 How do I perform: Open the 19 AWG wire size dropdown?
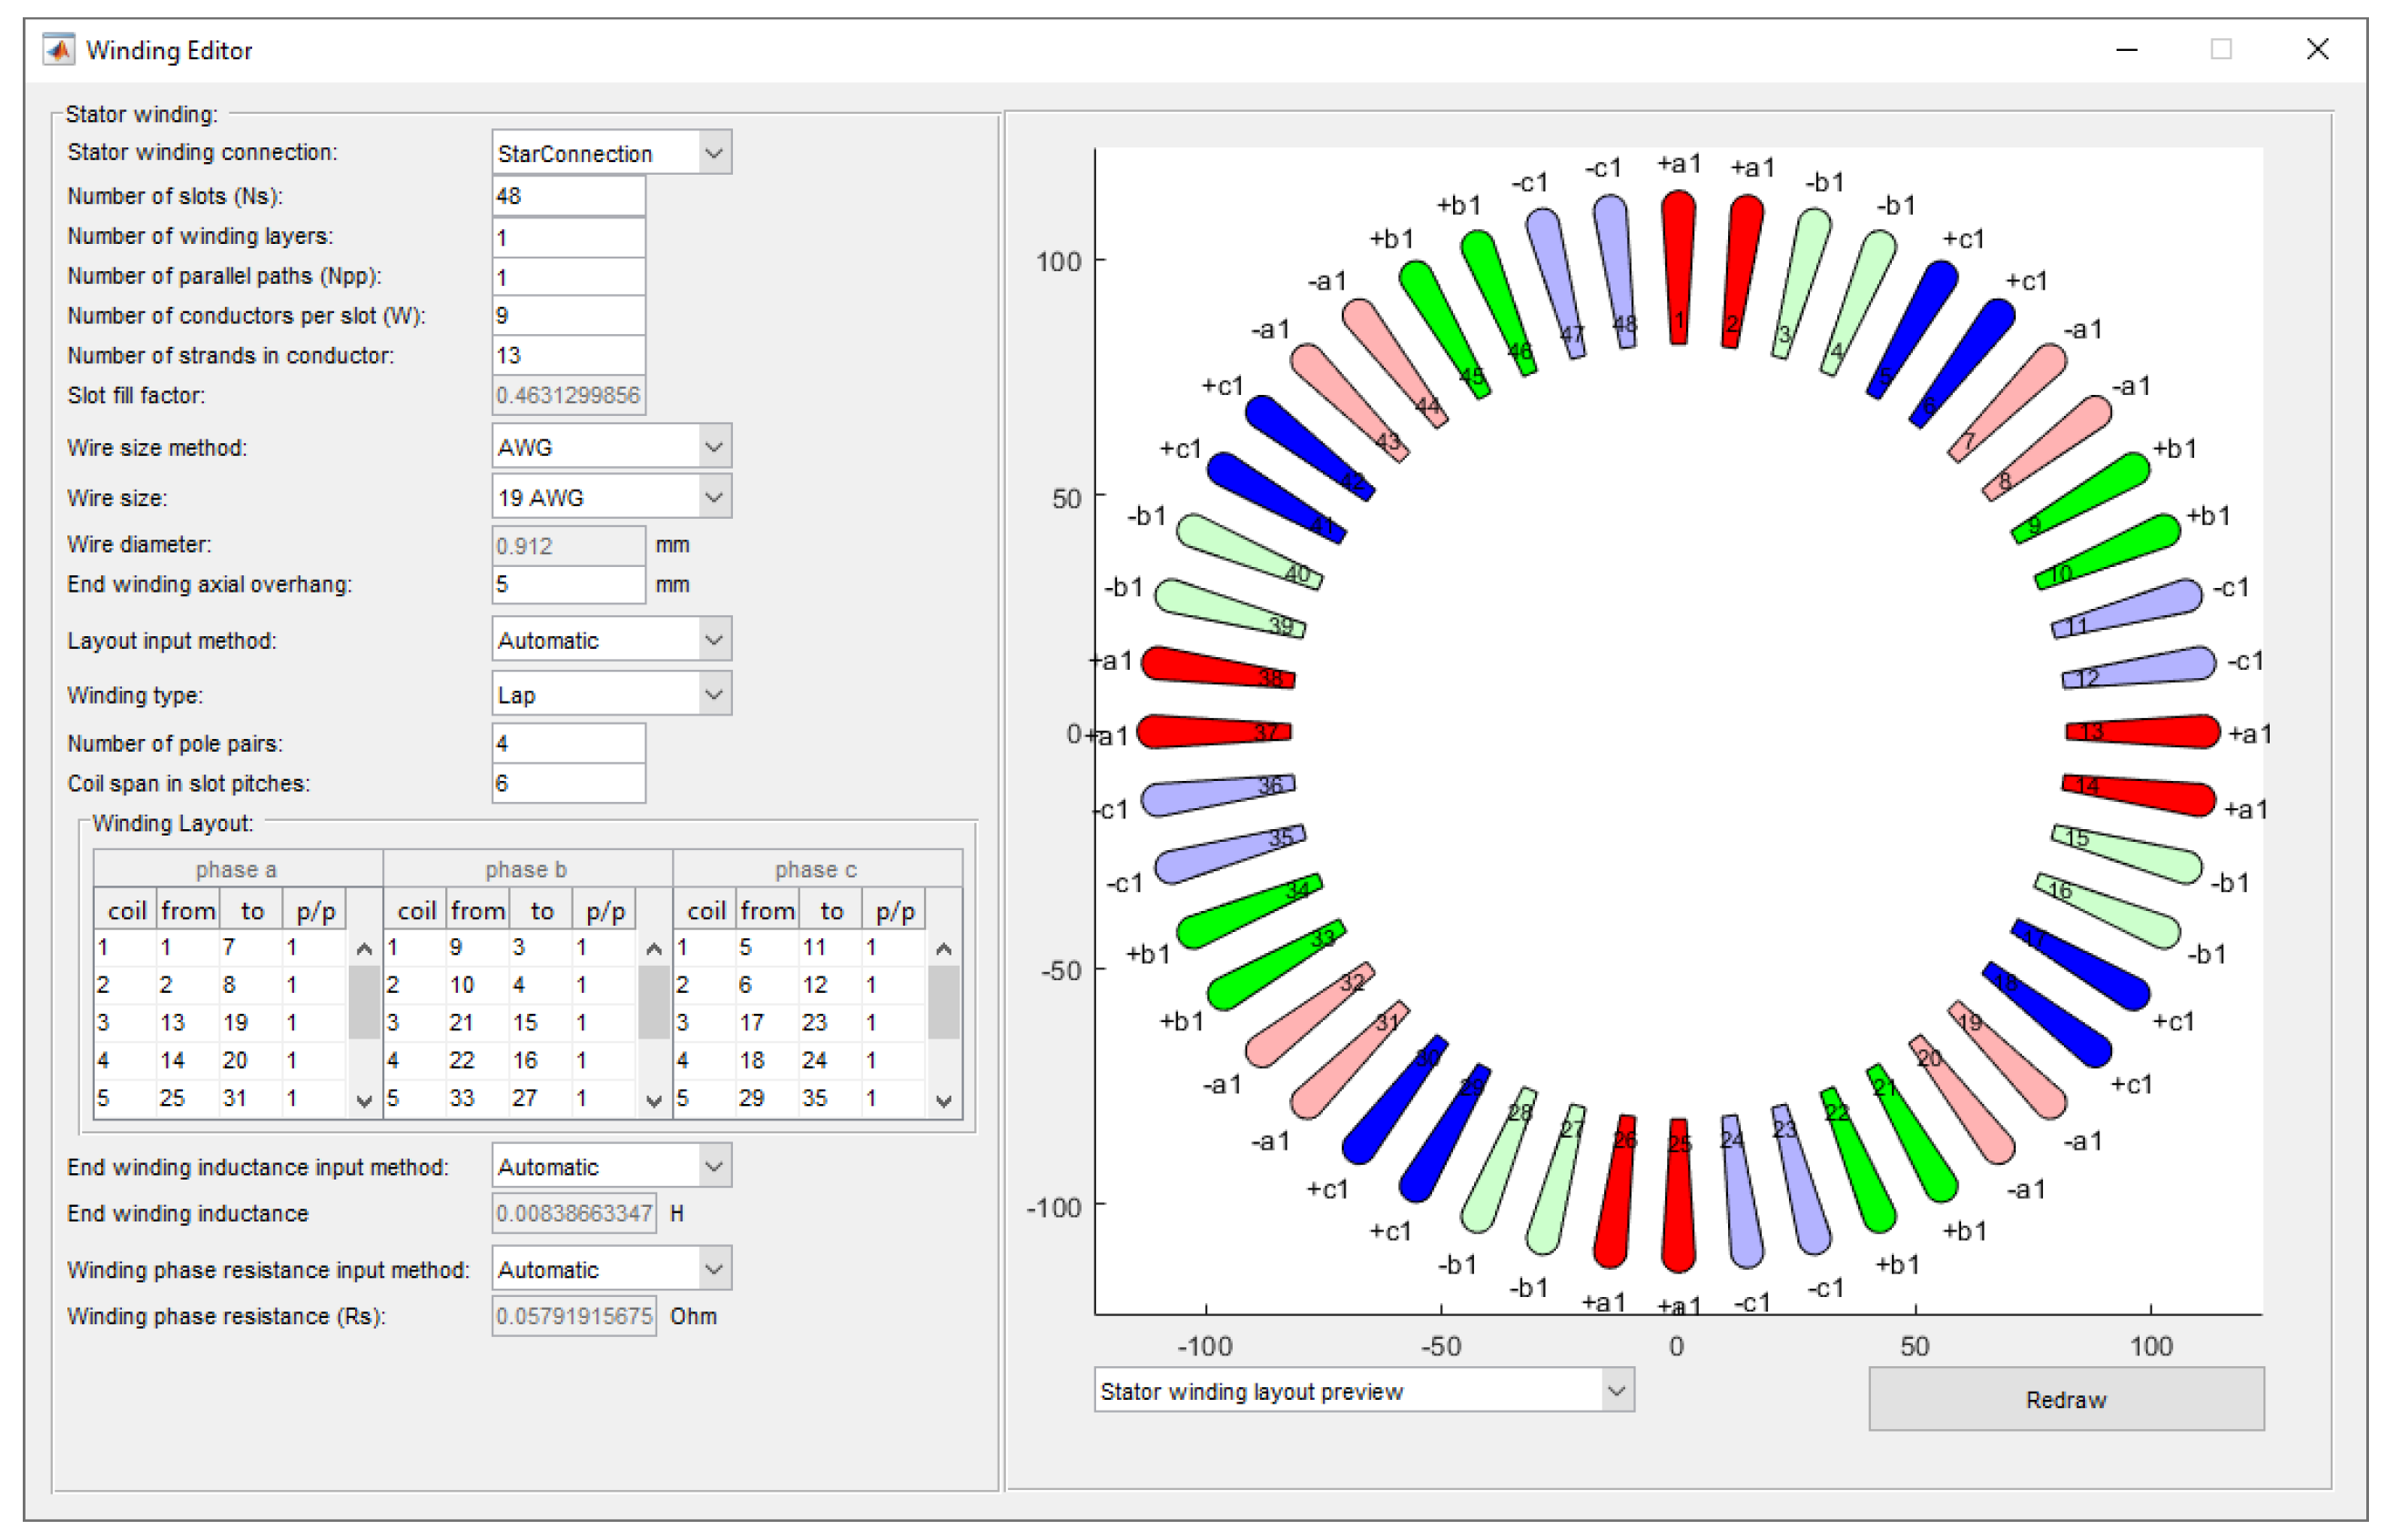tap(611, 497)
